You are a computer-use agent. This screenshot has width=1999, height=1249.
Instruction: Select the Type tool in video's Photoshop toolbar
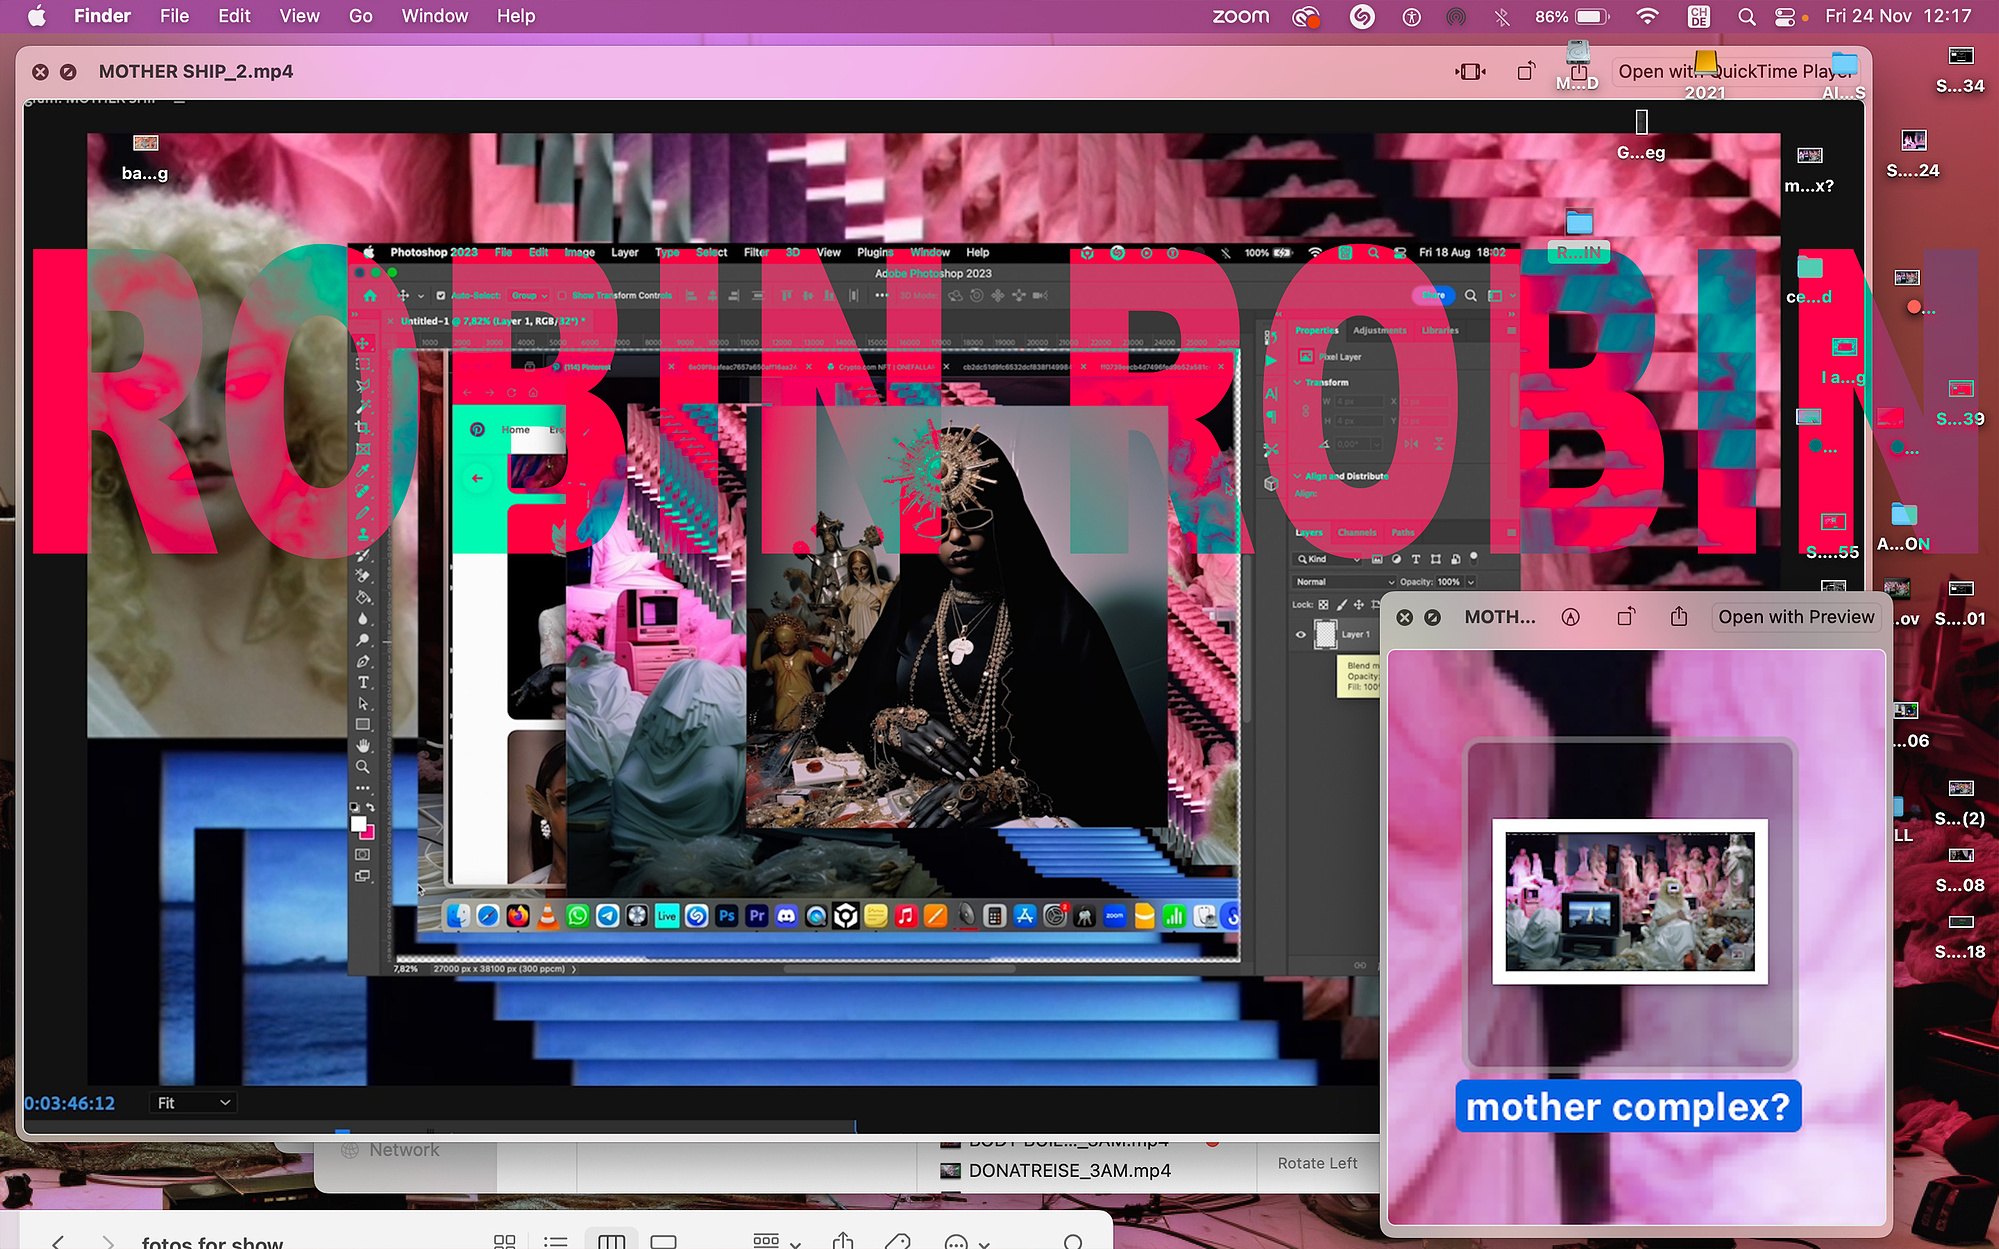(x=363, y=682)
